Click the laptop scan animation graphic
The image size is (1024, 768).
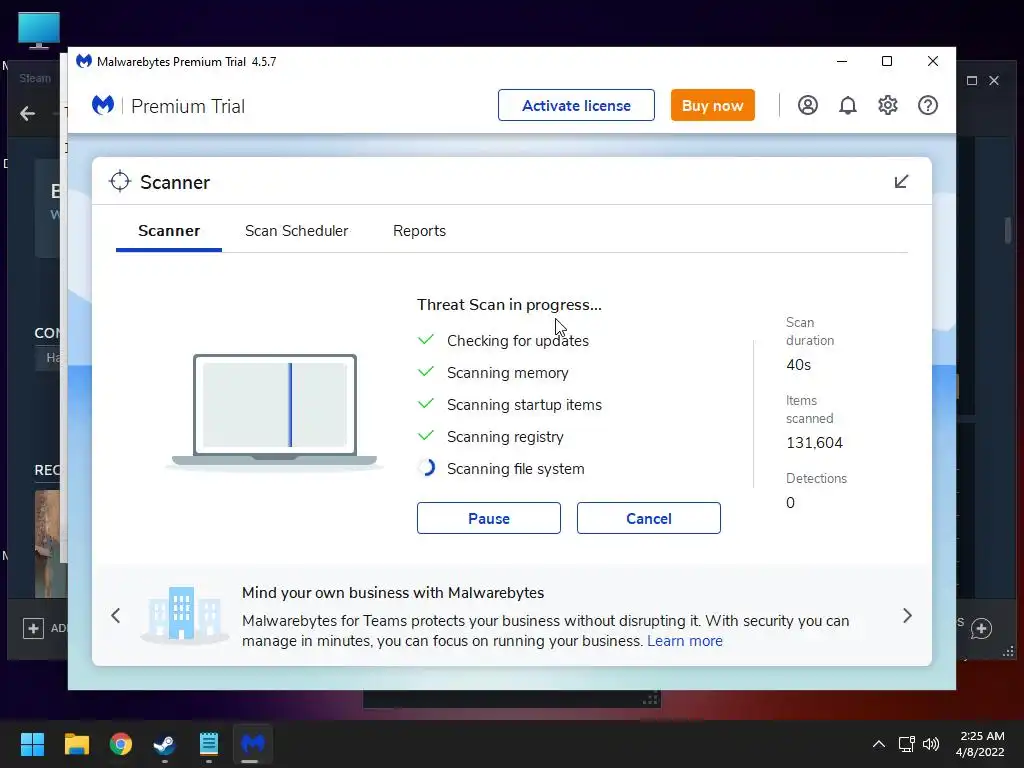[x=275, y=411]
